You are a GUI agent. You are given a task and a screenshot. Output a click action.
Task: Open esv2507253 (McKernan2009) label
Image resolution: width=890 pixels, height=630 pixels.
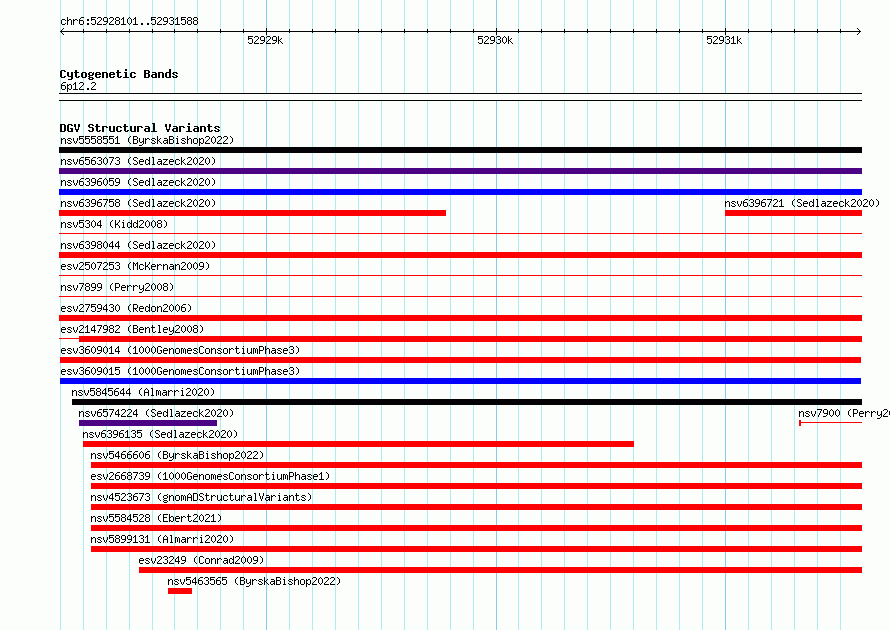coord(135,266)
